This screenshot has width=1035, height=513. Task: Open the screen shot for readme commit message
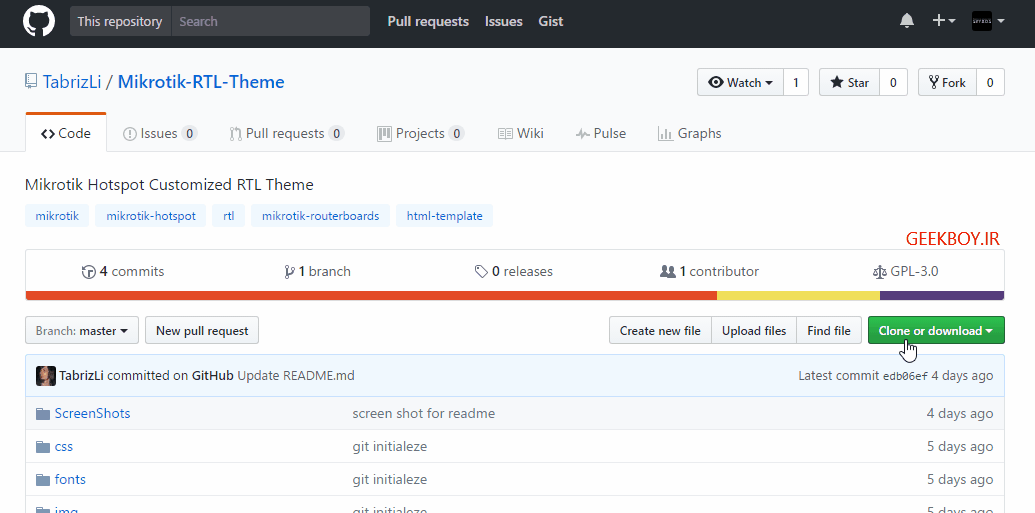424,413
